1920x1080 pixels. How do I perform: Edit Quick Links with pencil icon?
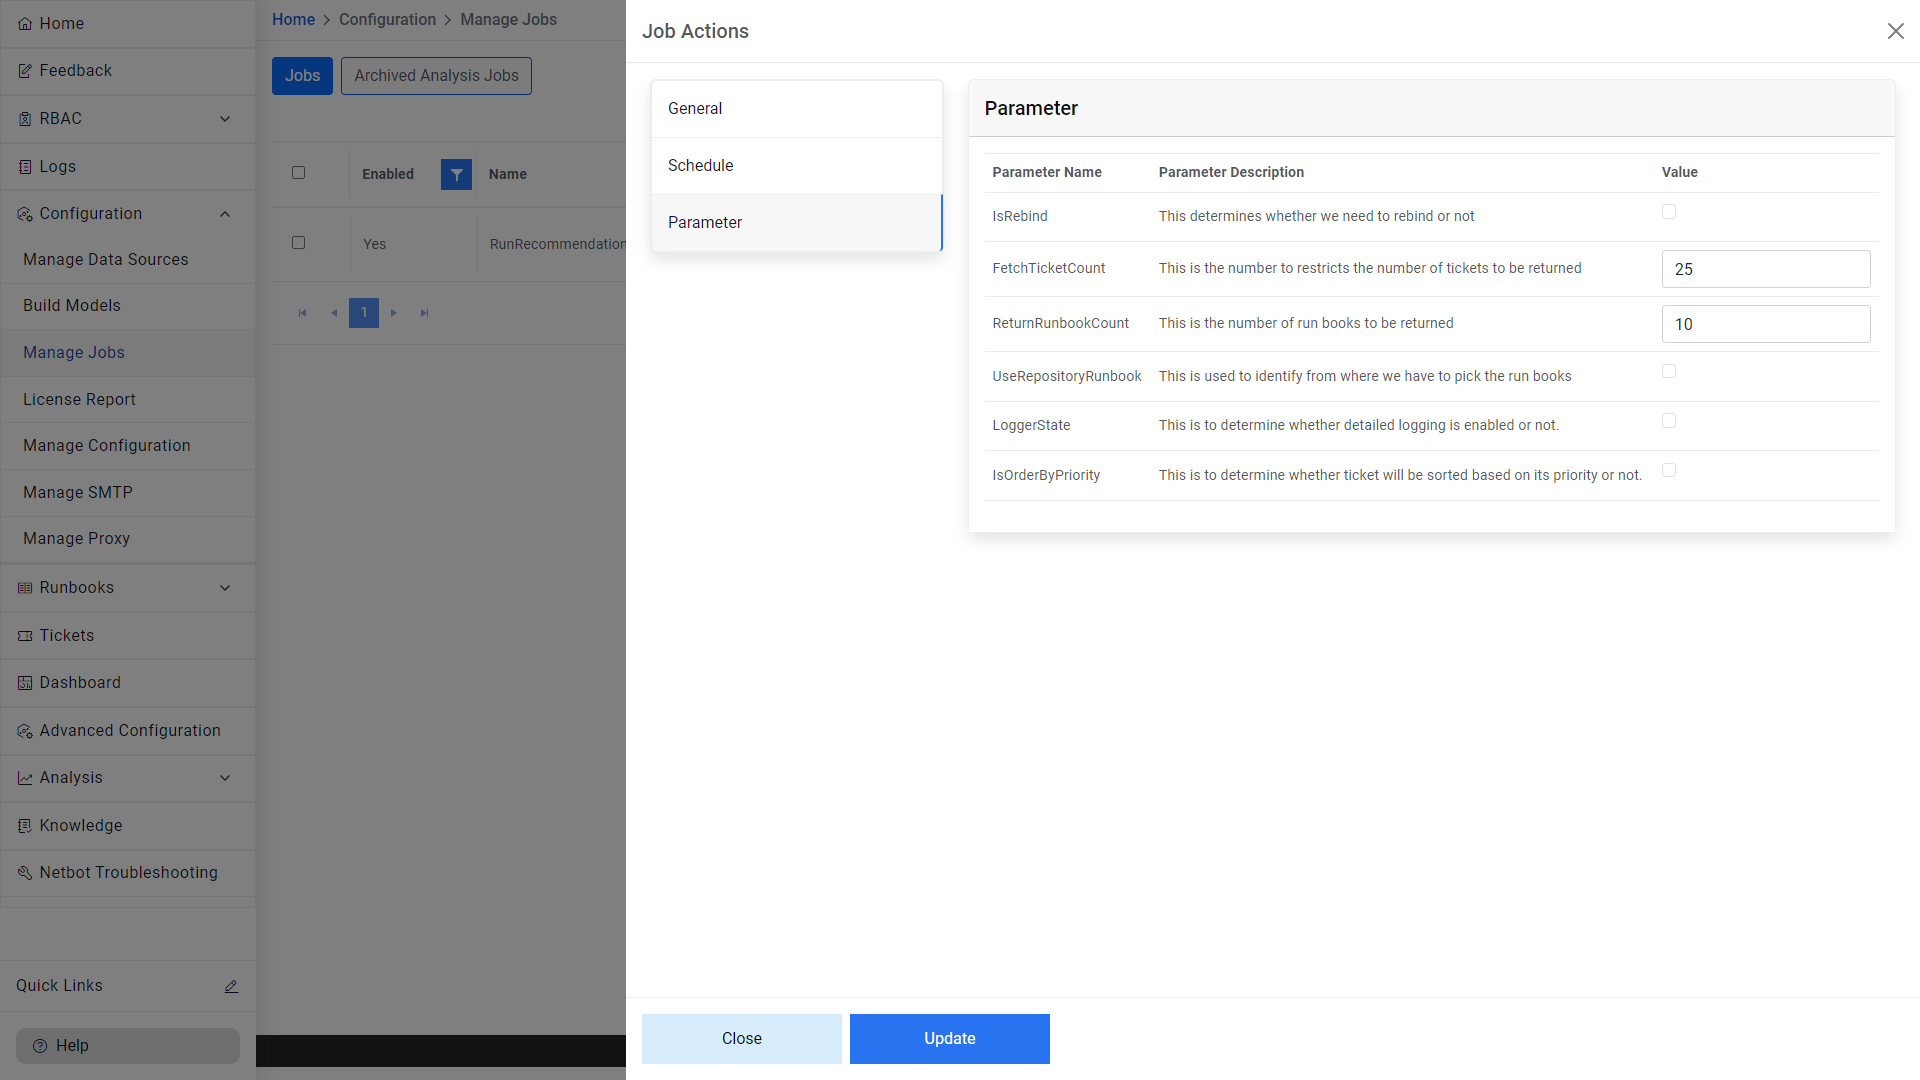pyautogui.click(x=231, y=986)
